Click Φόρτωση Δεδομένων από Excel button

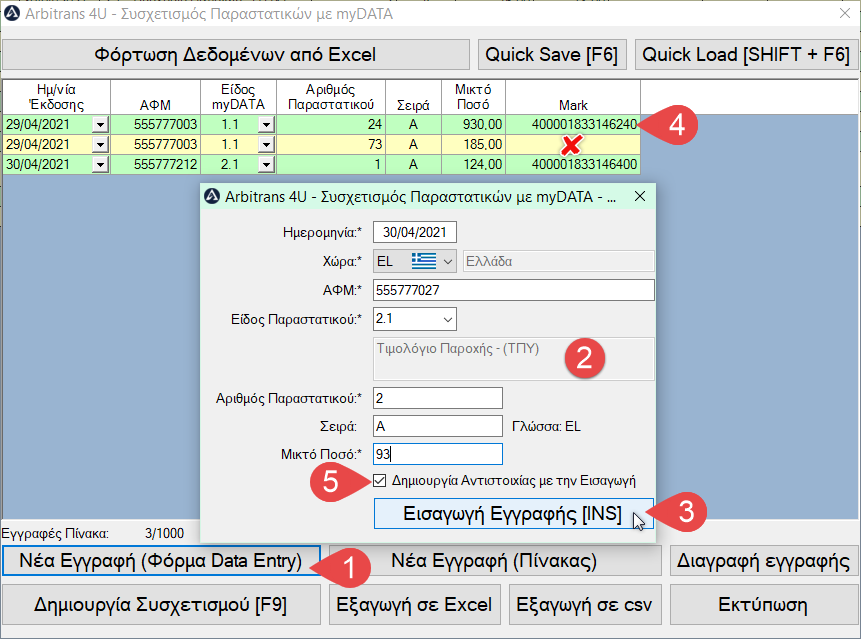pos(236,54)
